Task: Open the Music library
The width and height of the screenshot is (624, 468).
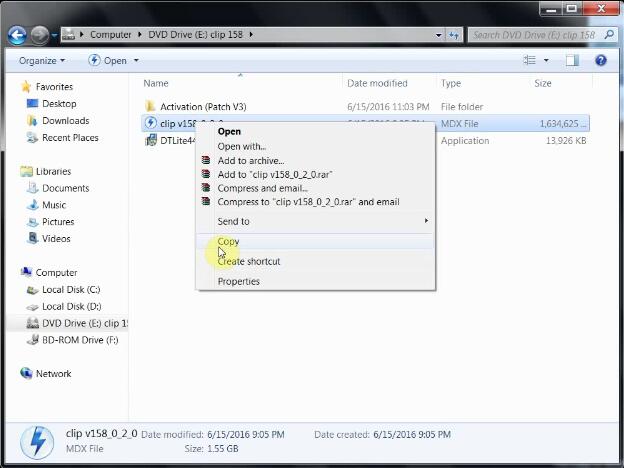Action: (54, 205)
